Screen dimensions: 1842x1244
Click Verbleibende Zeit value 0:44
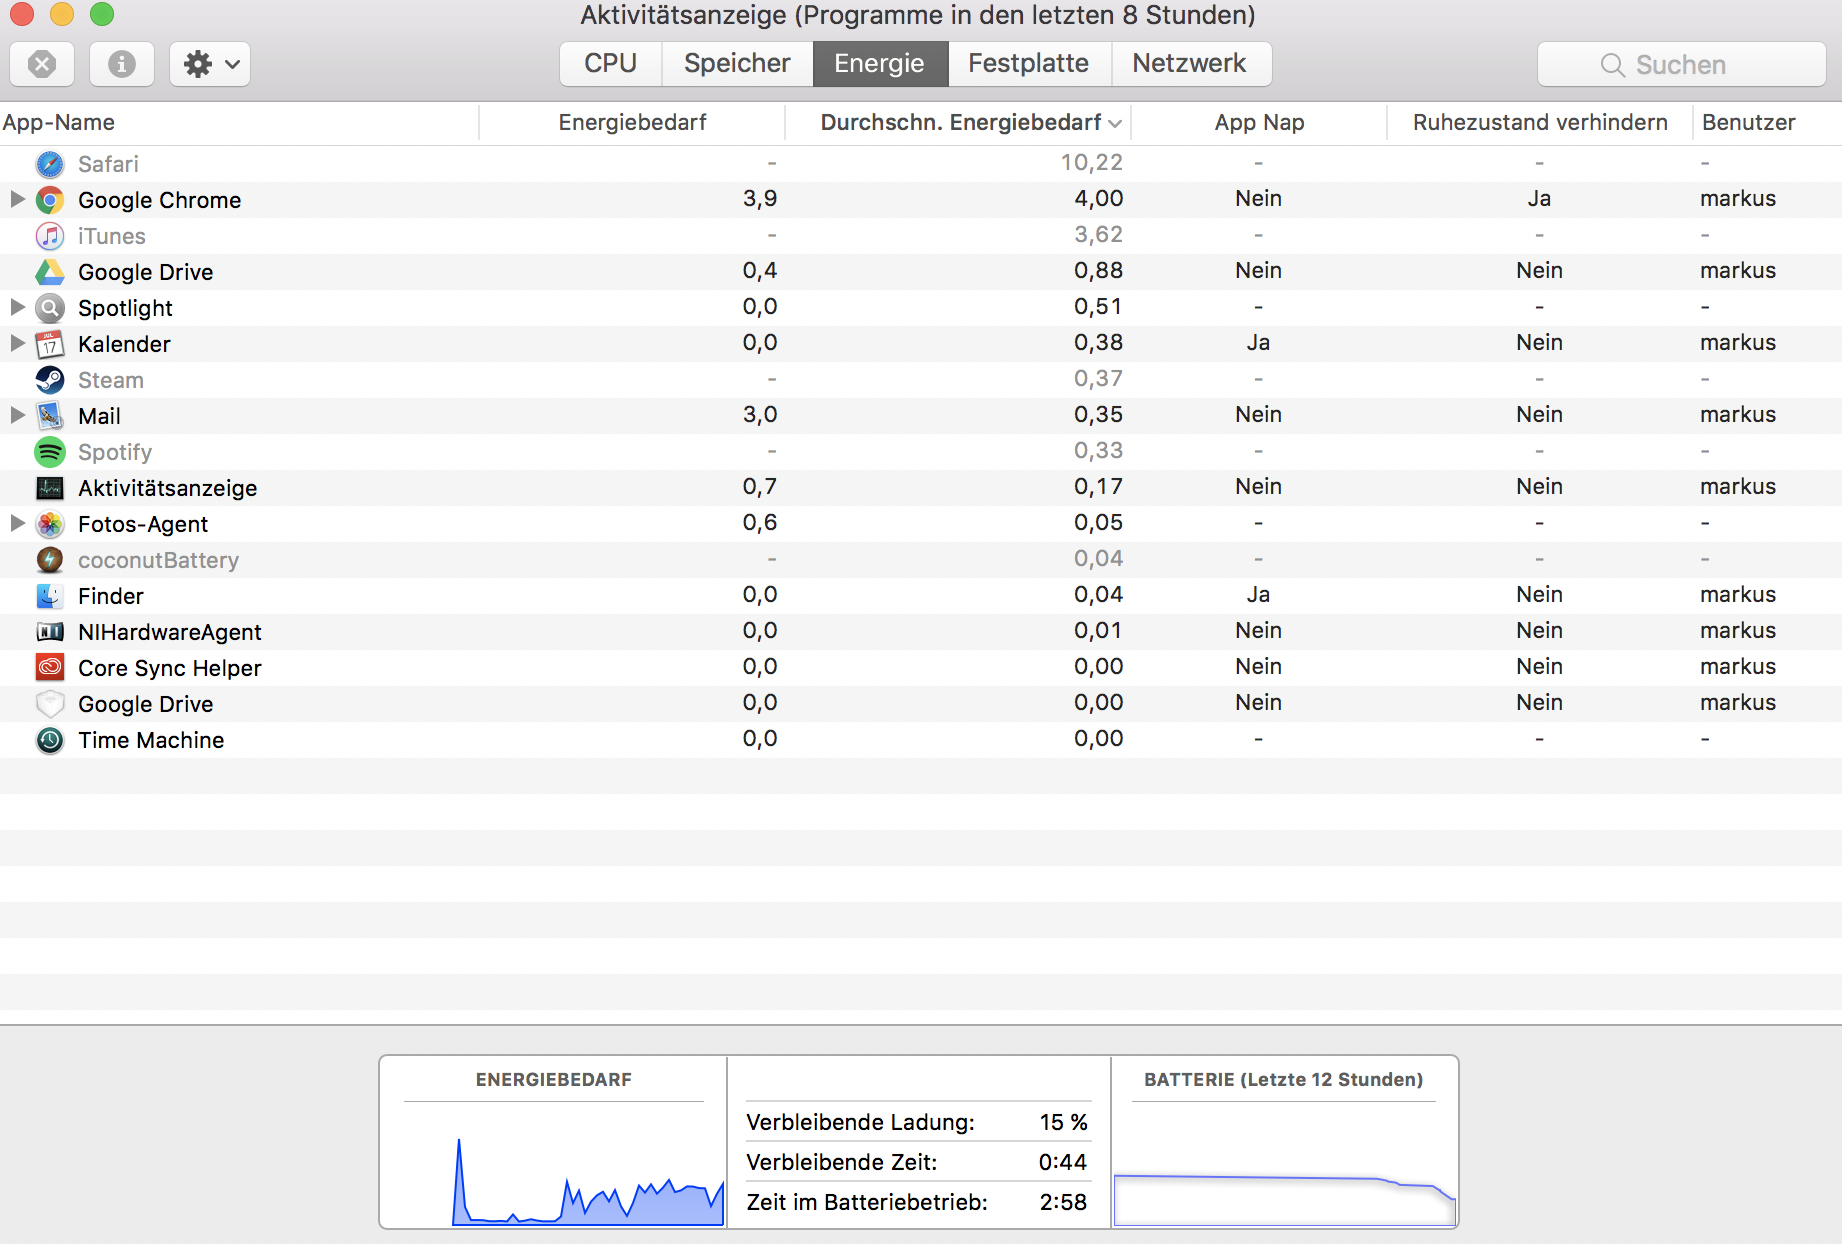pyautogui.click(x=1063, y=1162)
